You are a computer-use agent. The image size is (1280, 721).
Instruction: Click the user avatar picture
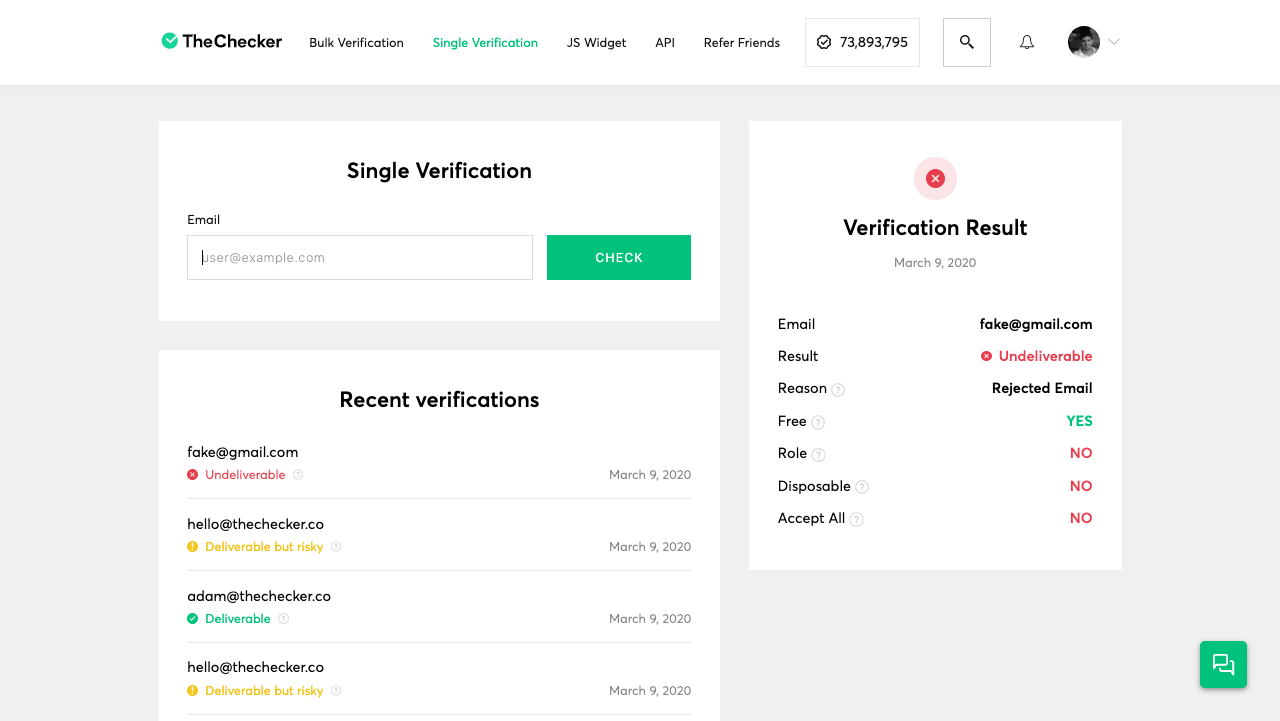tap(1083, 42)
